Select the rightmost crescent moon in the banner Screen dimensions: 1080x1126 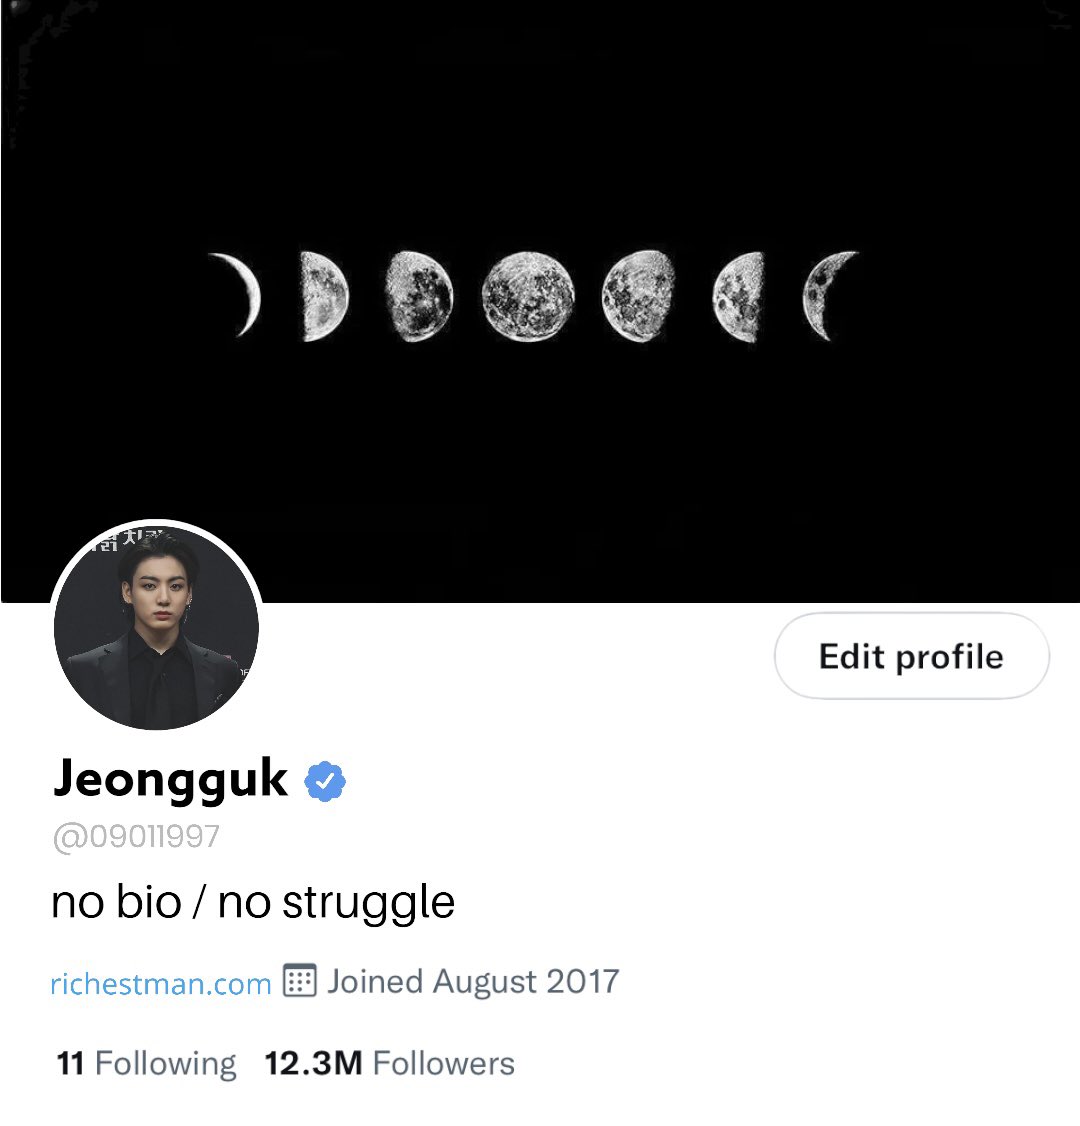tap(829, 295)
